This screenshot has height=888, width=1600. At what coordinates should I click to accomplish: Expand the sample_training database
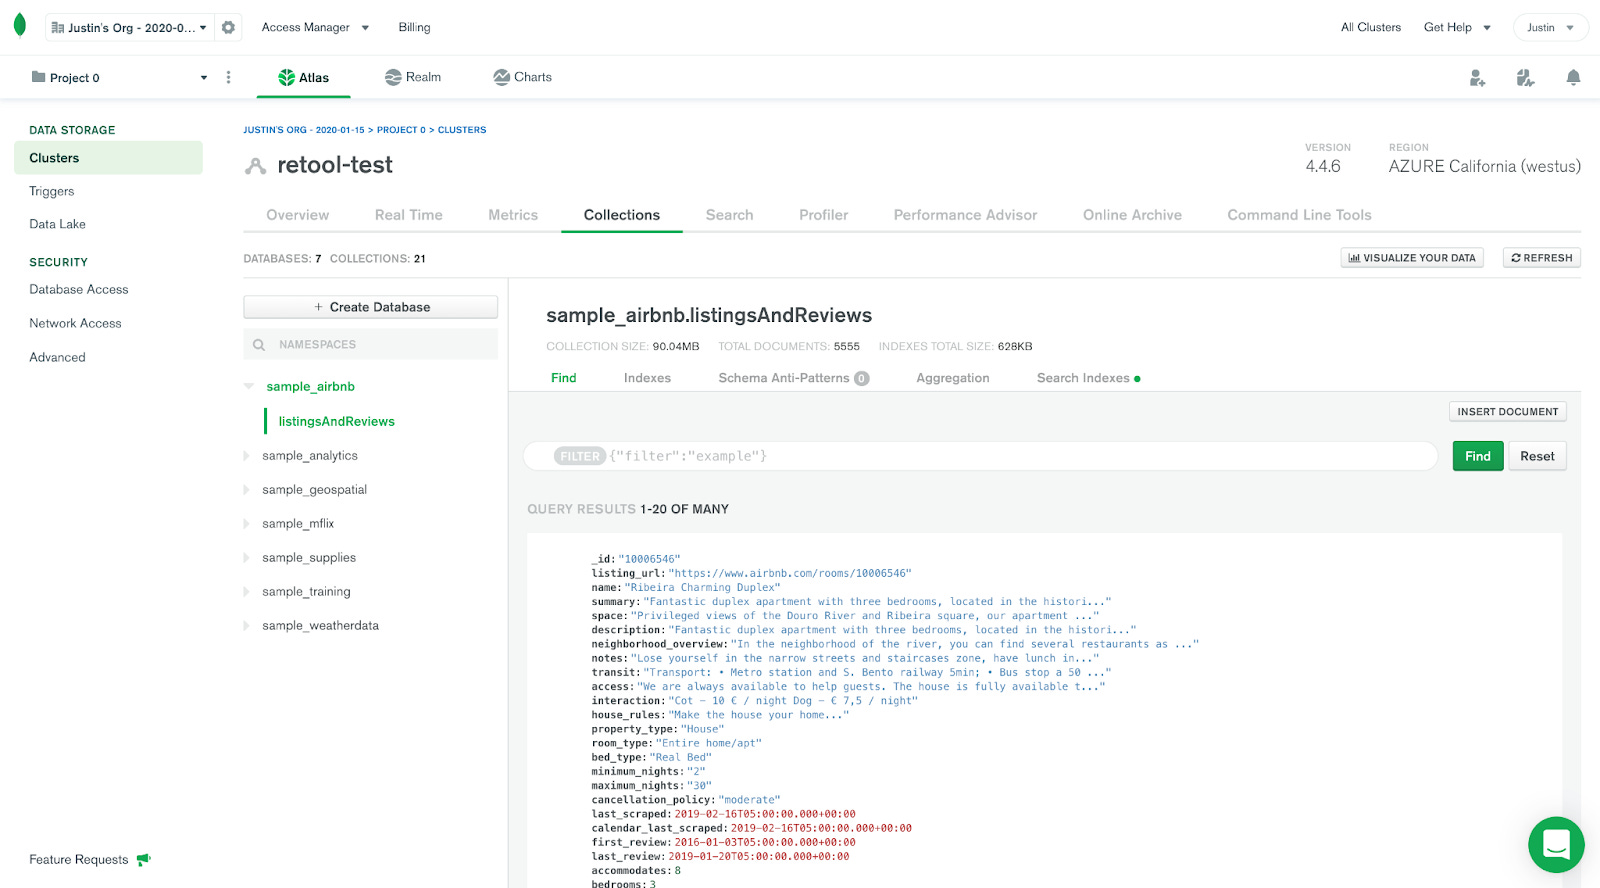(x=247, y=592)
